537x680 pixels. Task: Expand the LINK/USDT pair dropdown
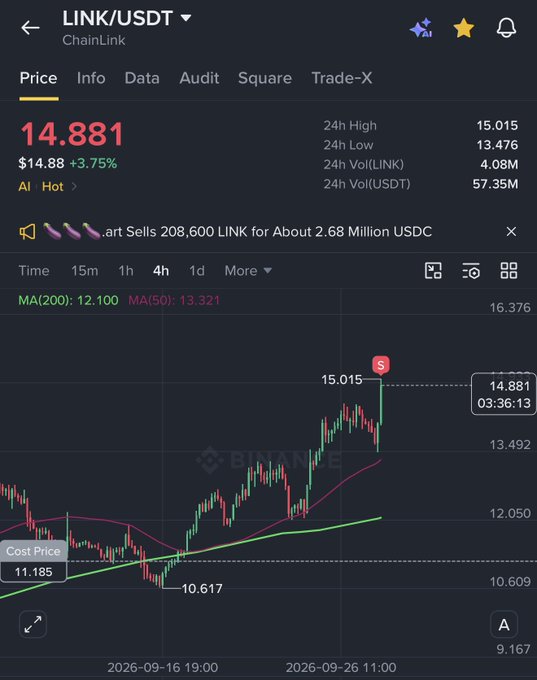pyautogui.click(x=186, y=18)
